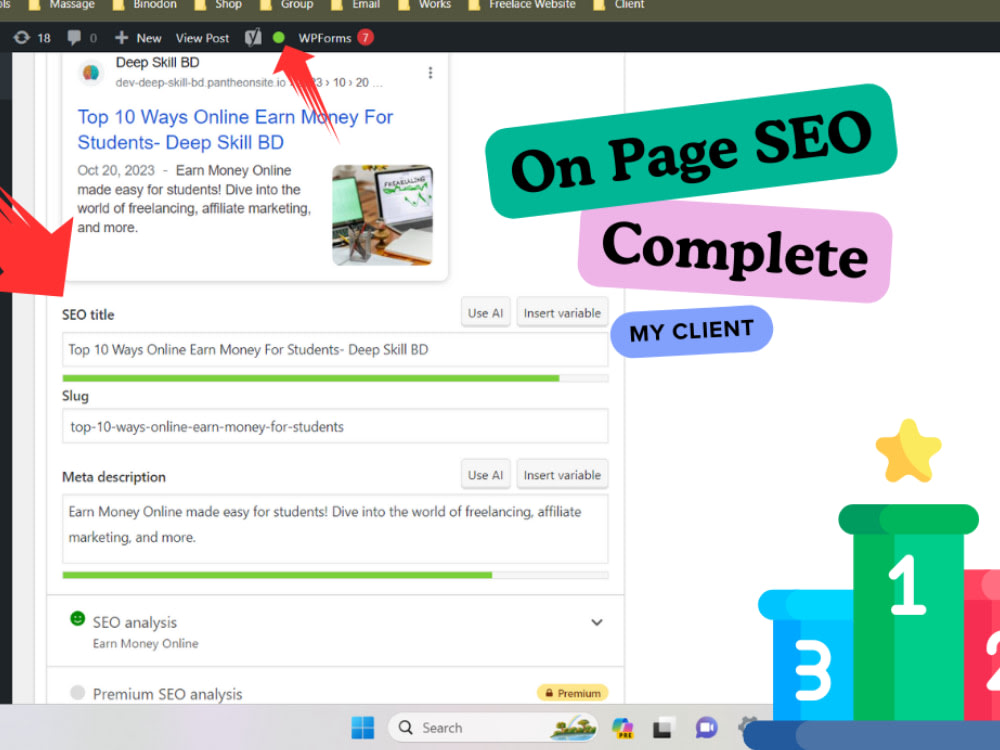Image resolution: width=1000 pixels, height=750 pixels.
Task: Open the Windows Start button
Action: pyautogui.click(x=363, y=728)
